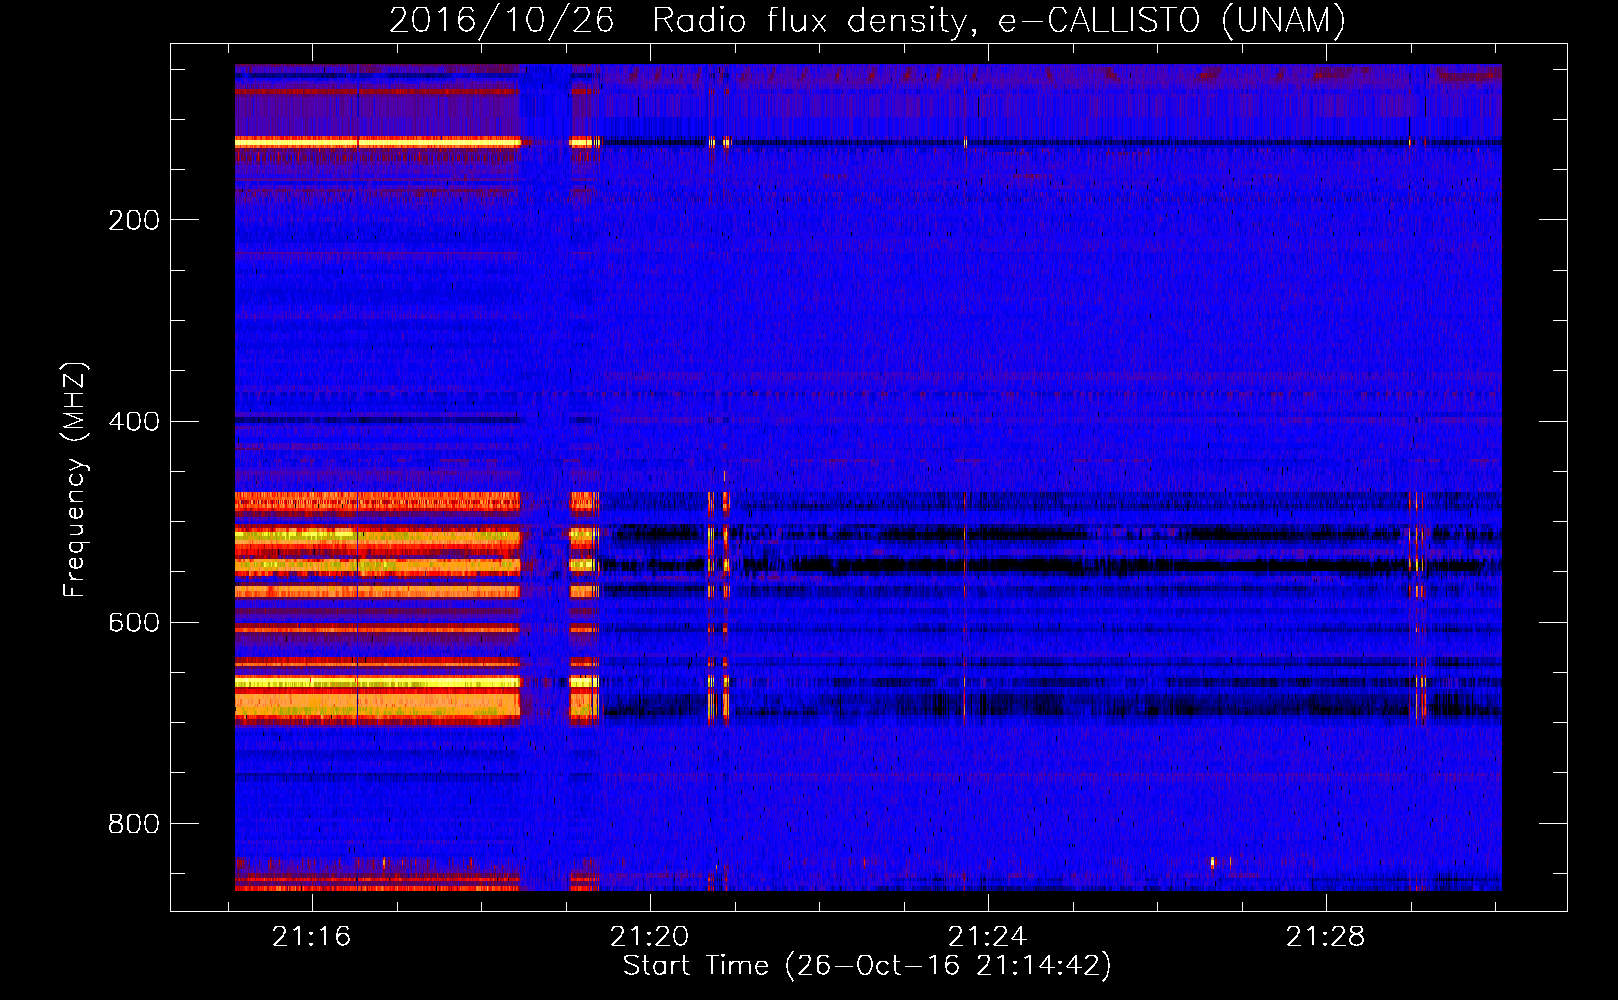
Task: Click the '800' frequency tick label
Action: [134, 824]
